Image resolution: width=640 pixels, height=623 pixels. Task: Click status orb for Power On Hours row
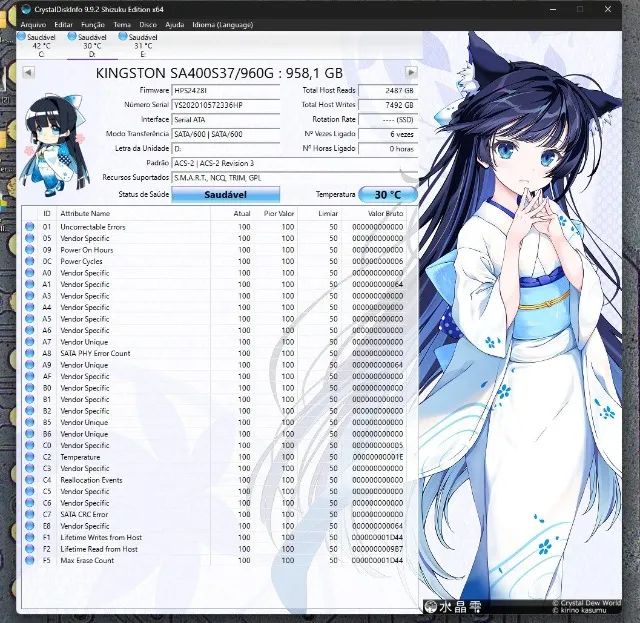coord(29,250)
